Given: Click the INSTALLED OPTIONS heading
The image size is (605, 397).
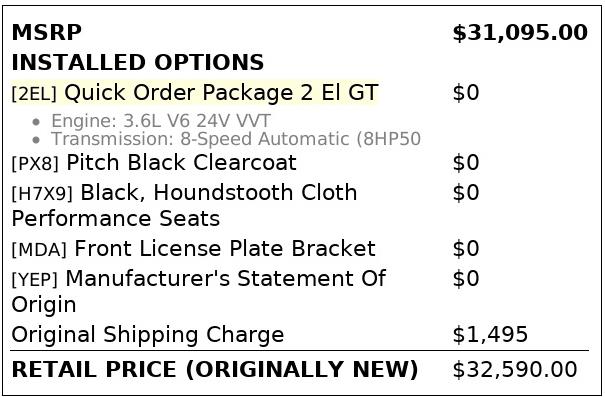Looking at the screenshot, I should pyautogui.click(x=138, y=63).
